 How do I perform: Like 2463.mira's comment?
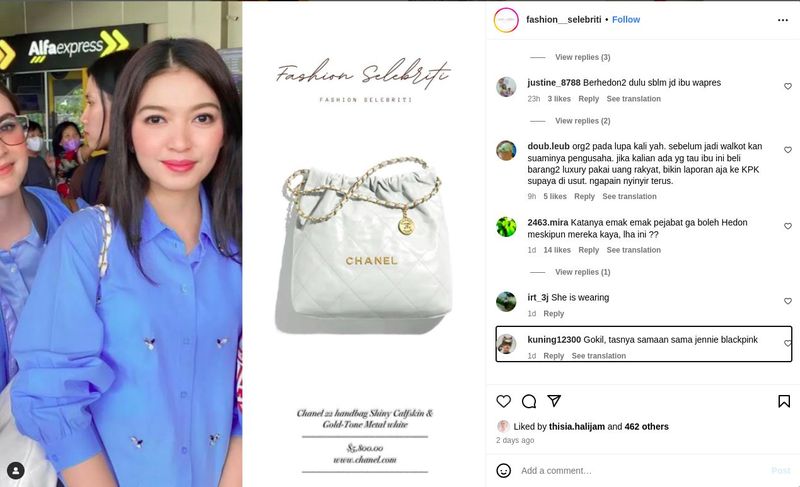[x=788, y=226]
